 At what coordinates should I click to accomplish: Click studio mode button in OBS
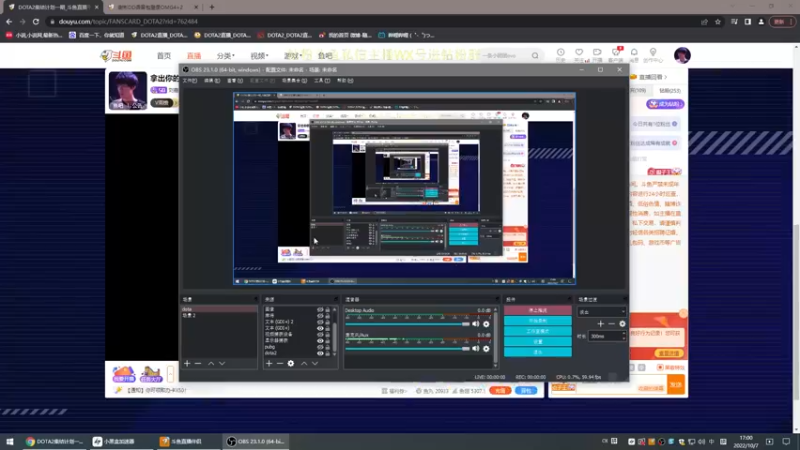pyautogui.click(x=538, y=331)
